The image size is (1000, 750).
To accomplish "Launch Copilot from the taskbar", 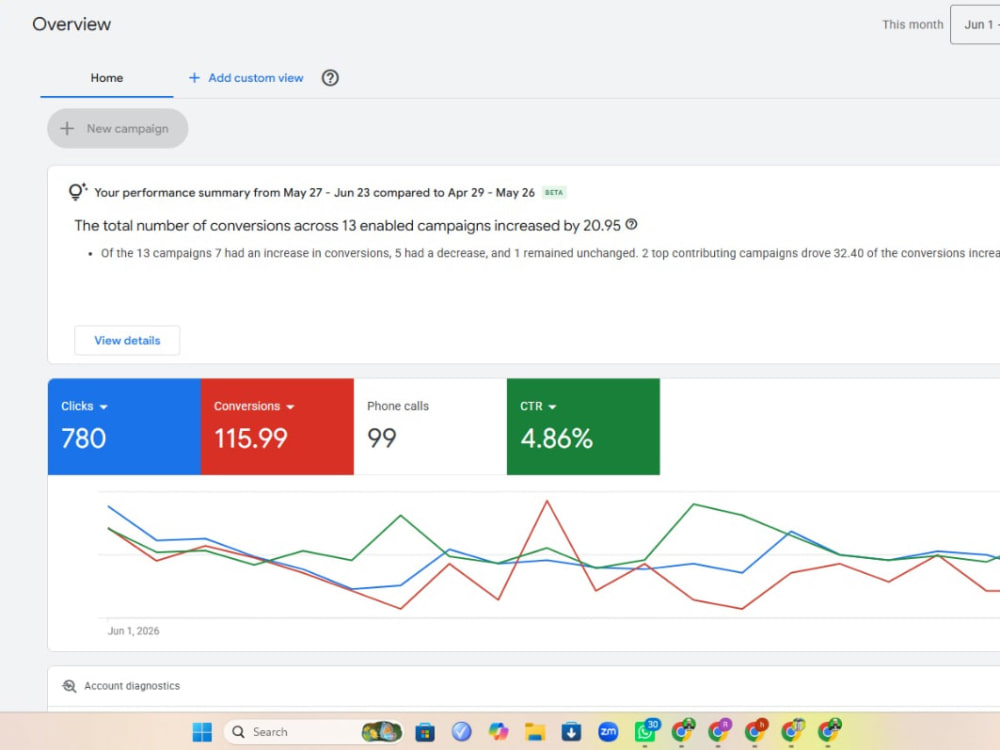I will point(498,732).
